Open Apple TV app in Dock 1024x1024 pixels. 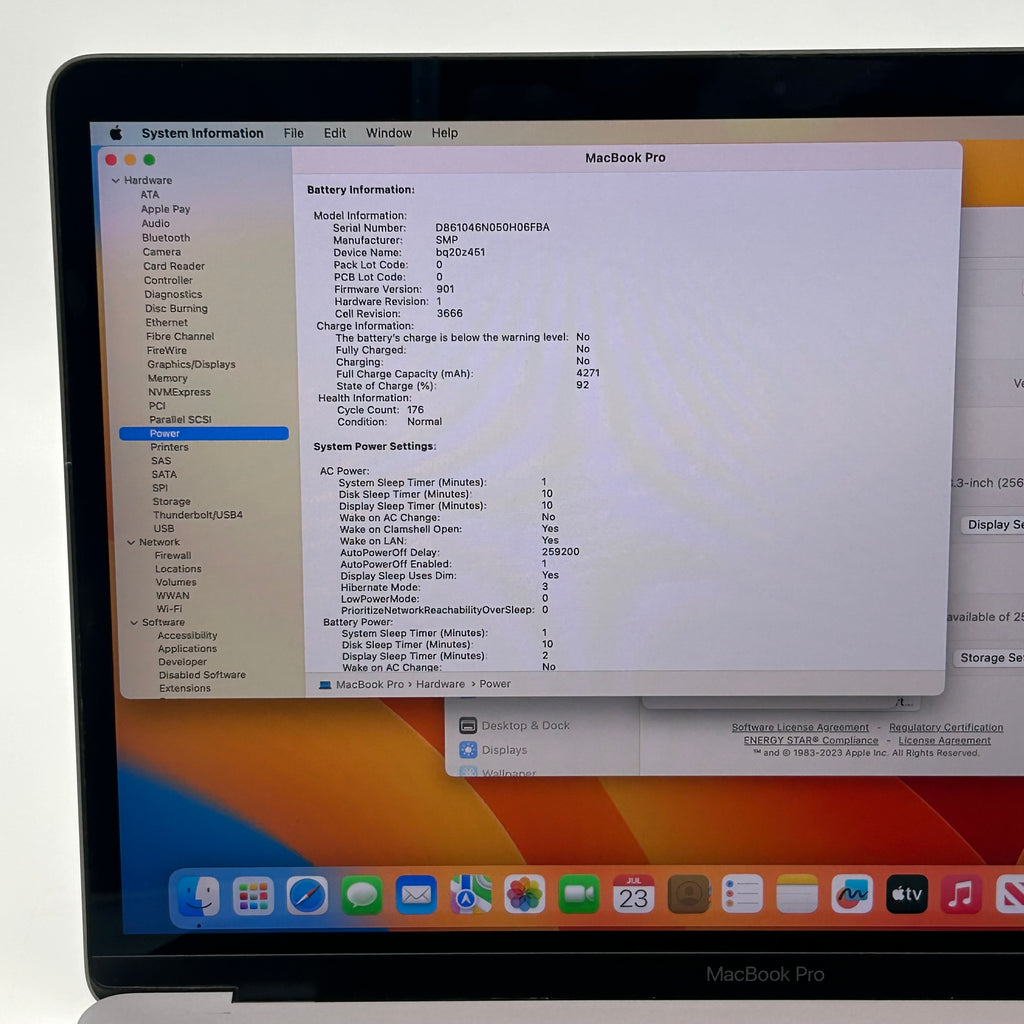pyautogui.click(x=906, y=893)
